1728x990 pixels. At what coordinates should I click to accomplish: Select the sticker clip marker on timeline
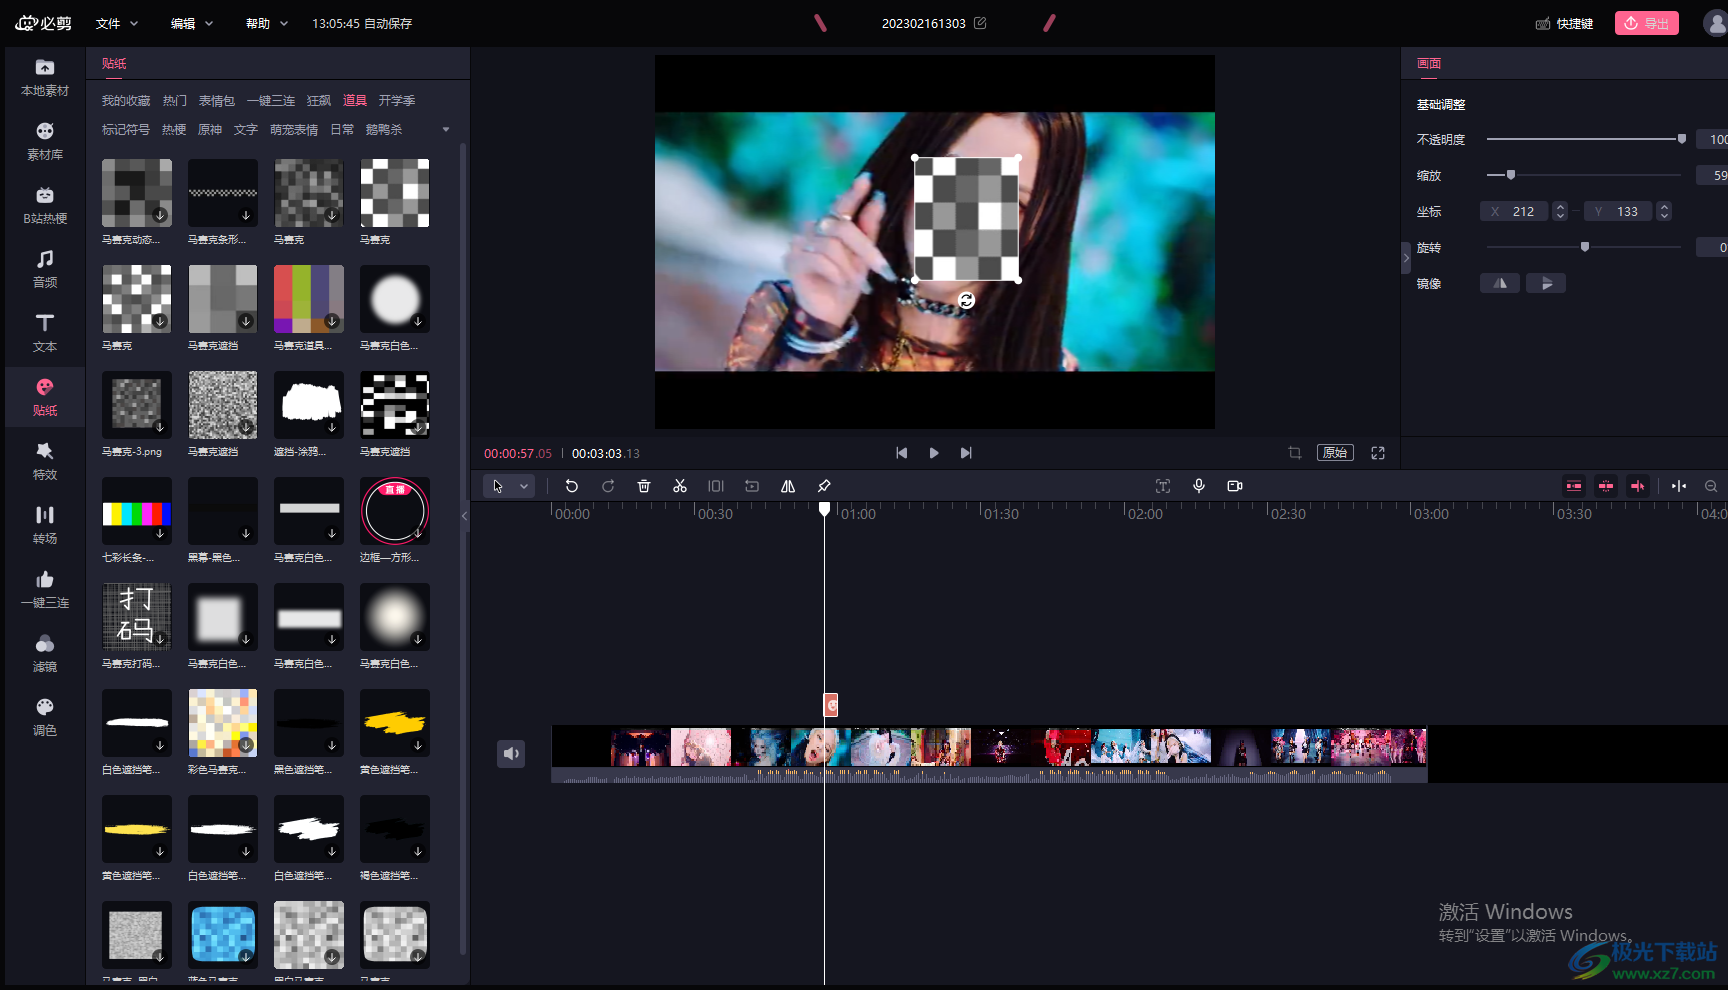831,705
